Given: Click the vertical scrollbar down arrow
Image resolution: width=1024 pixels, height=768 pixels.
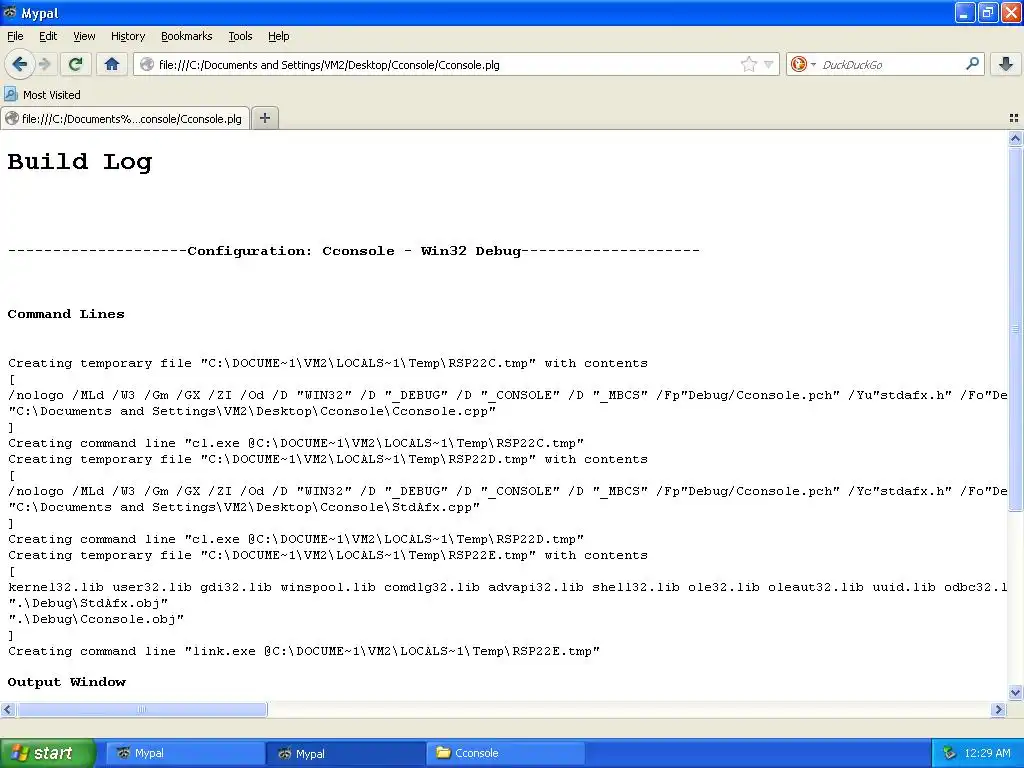Looking at the screenshot, I should (1015, 692).
